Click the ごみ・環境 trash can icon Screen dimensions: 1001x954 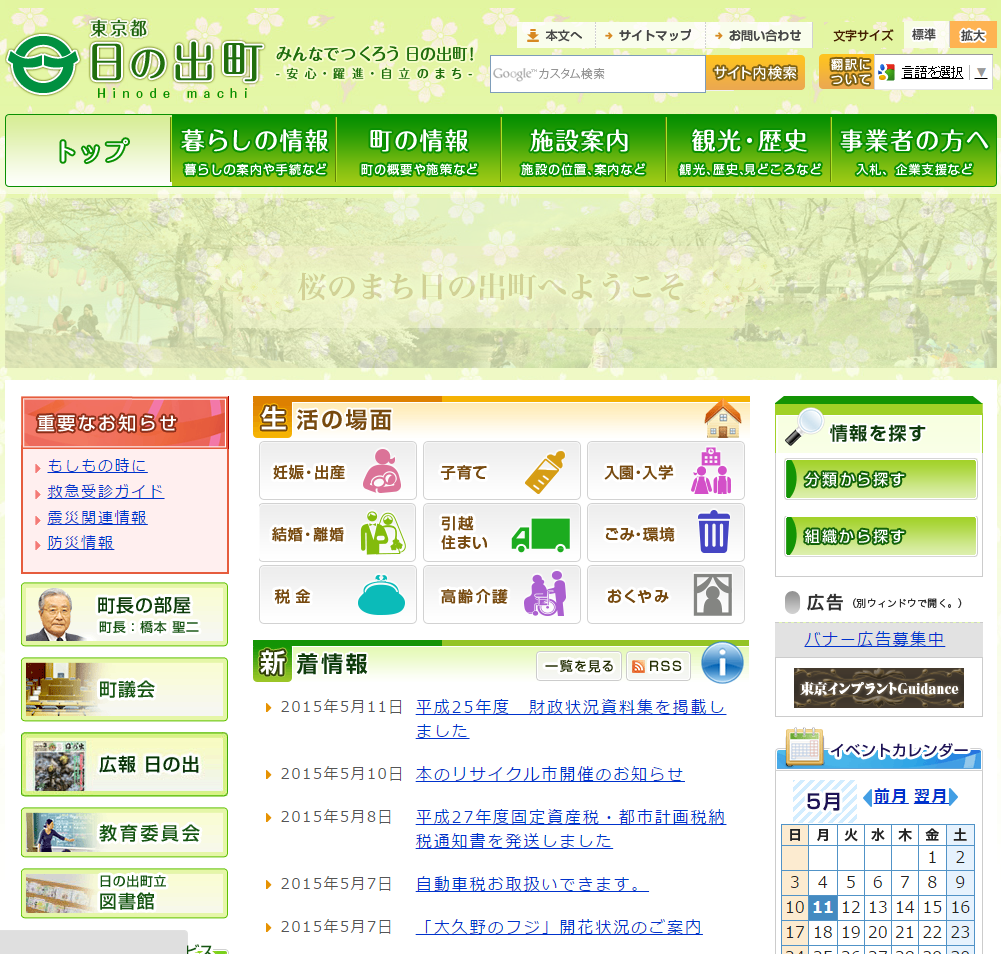(712, 532)
